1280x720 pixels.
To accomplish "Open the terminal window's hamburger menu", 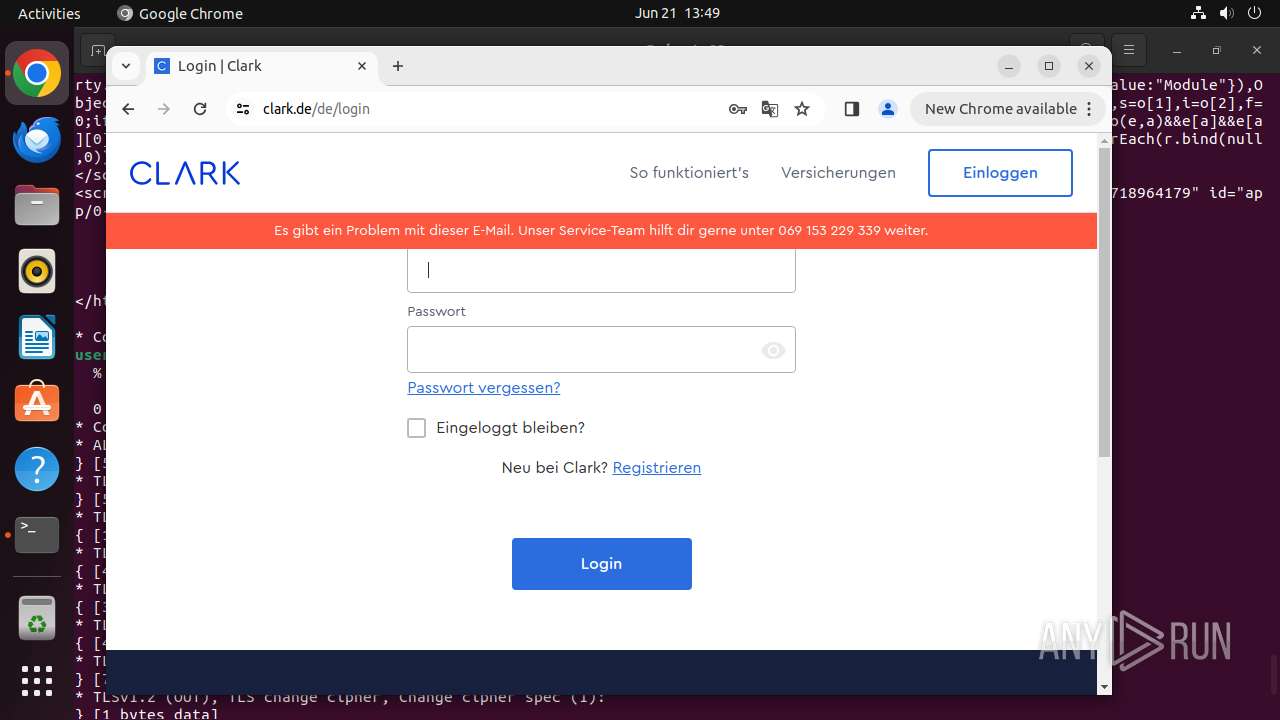I will [x=1129, y=50].
